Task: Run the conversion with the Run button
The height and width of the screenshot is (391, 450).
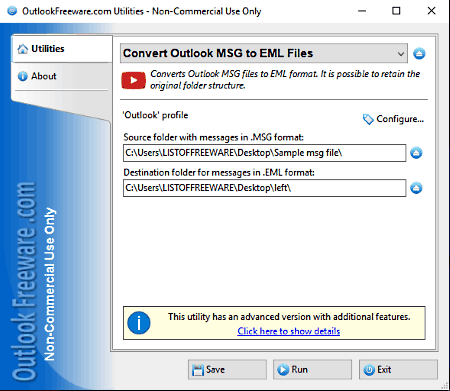Action: pos(312,369)
